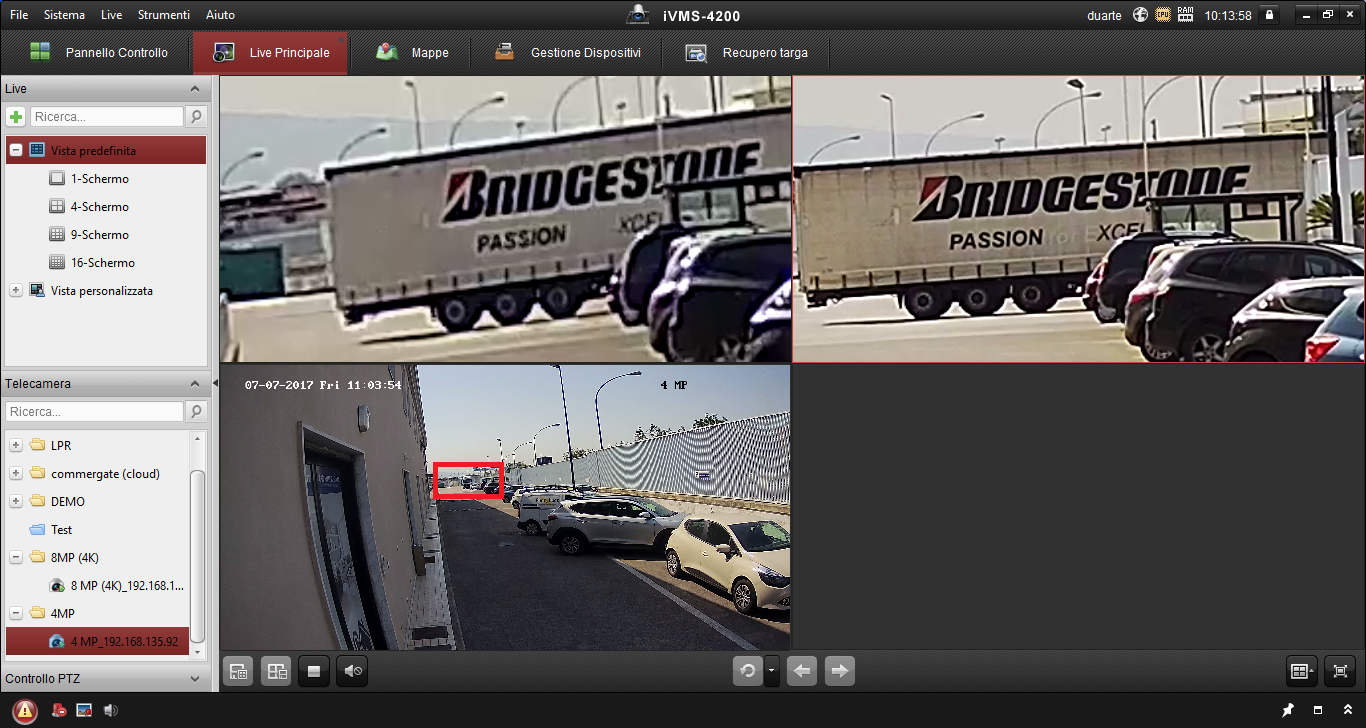This screenshot has width=1366, height=728.
Task: Collapse the Live panel header chevron
Action: [x=195, y=89]
